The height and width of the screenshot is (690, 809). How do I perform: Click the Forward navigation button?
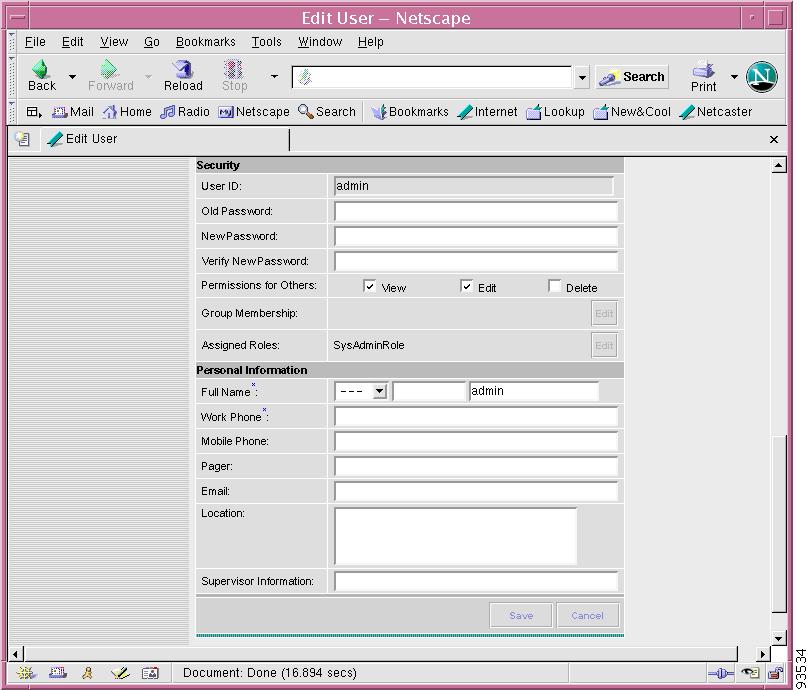(110, 76)
